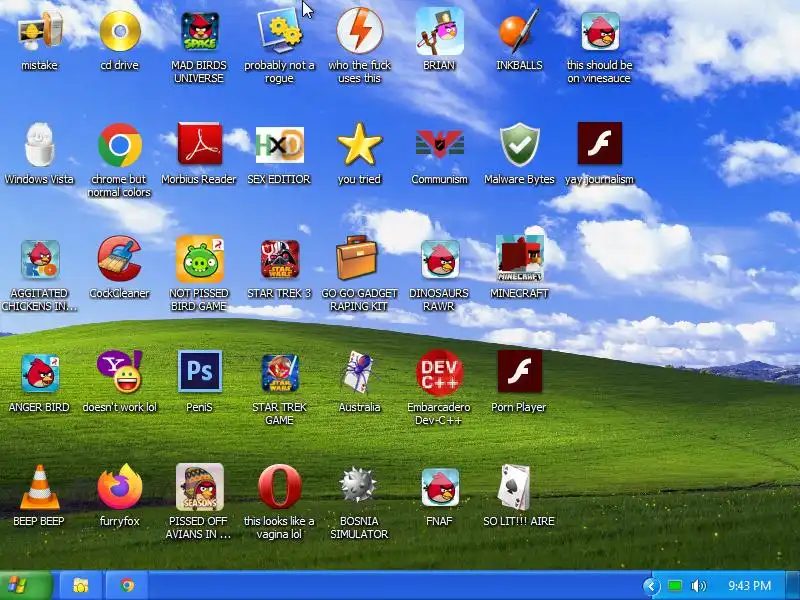Open the 'mistake' computer shortcut

tap(40, 31)
